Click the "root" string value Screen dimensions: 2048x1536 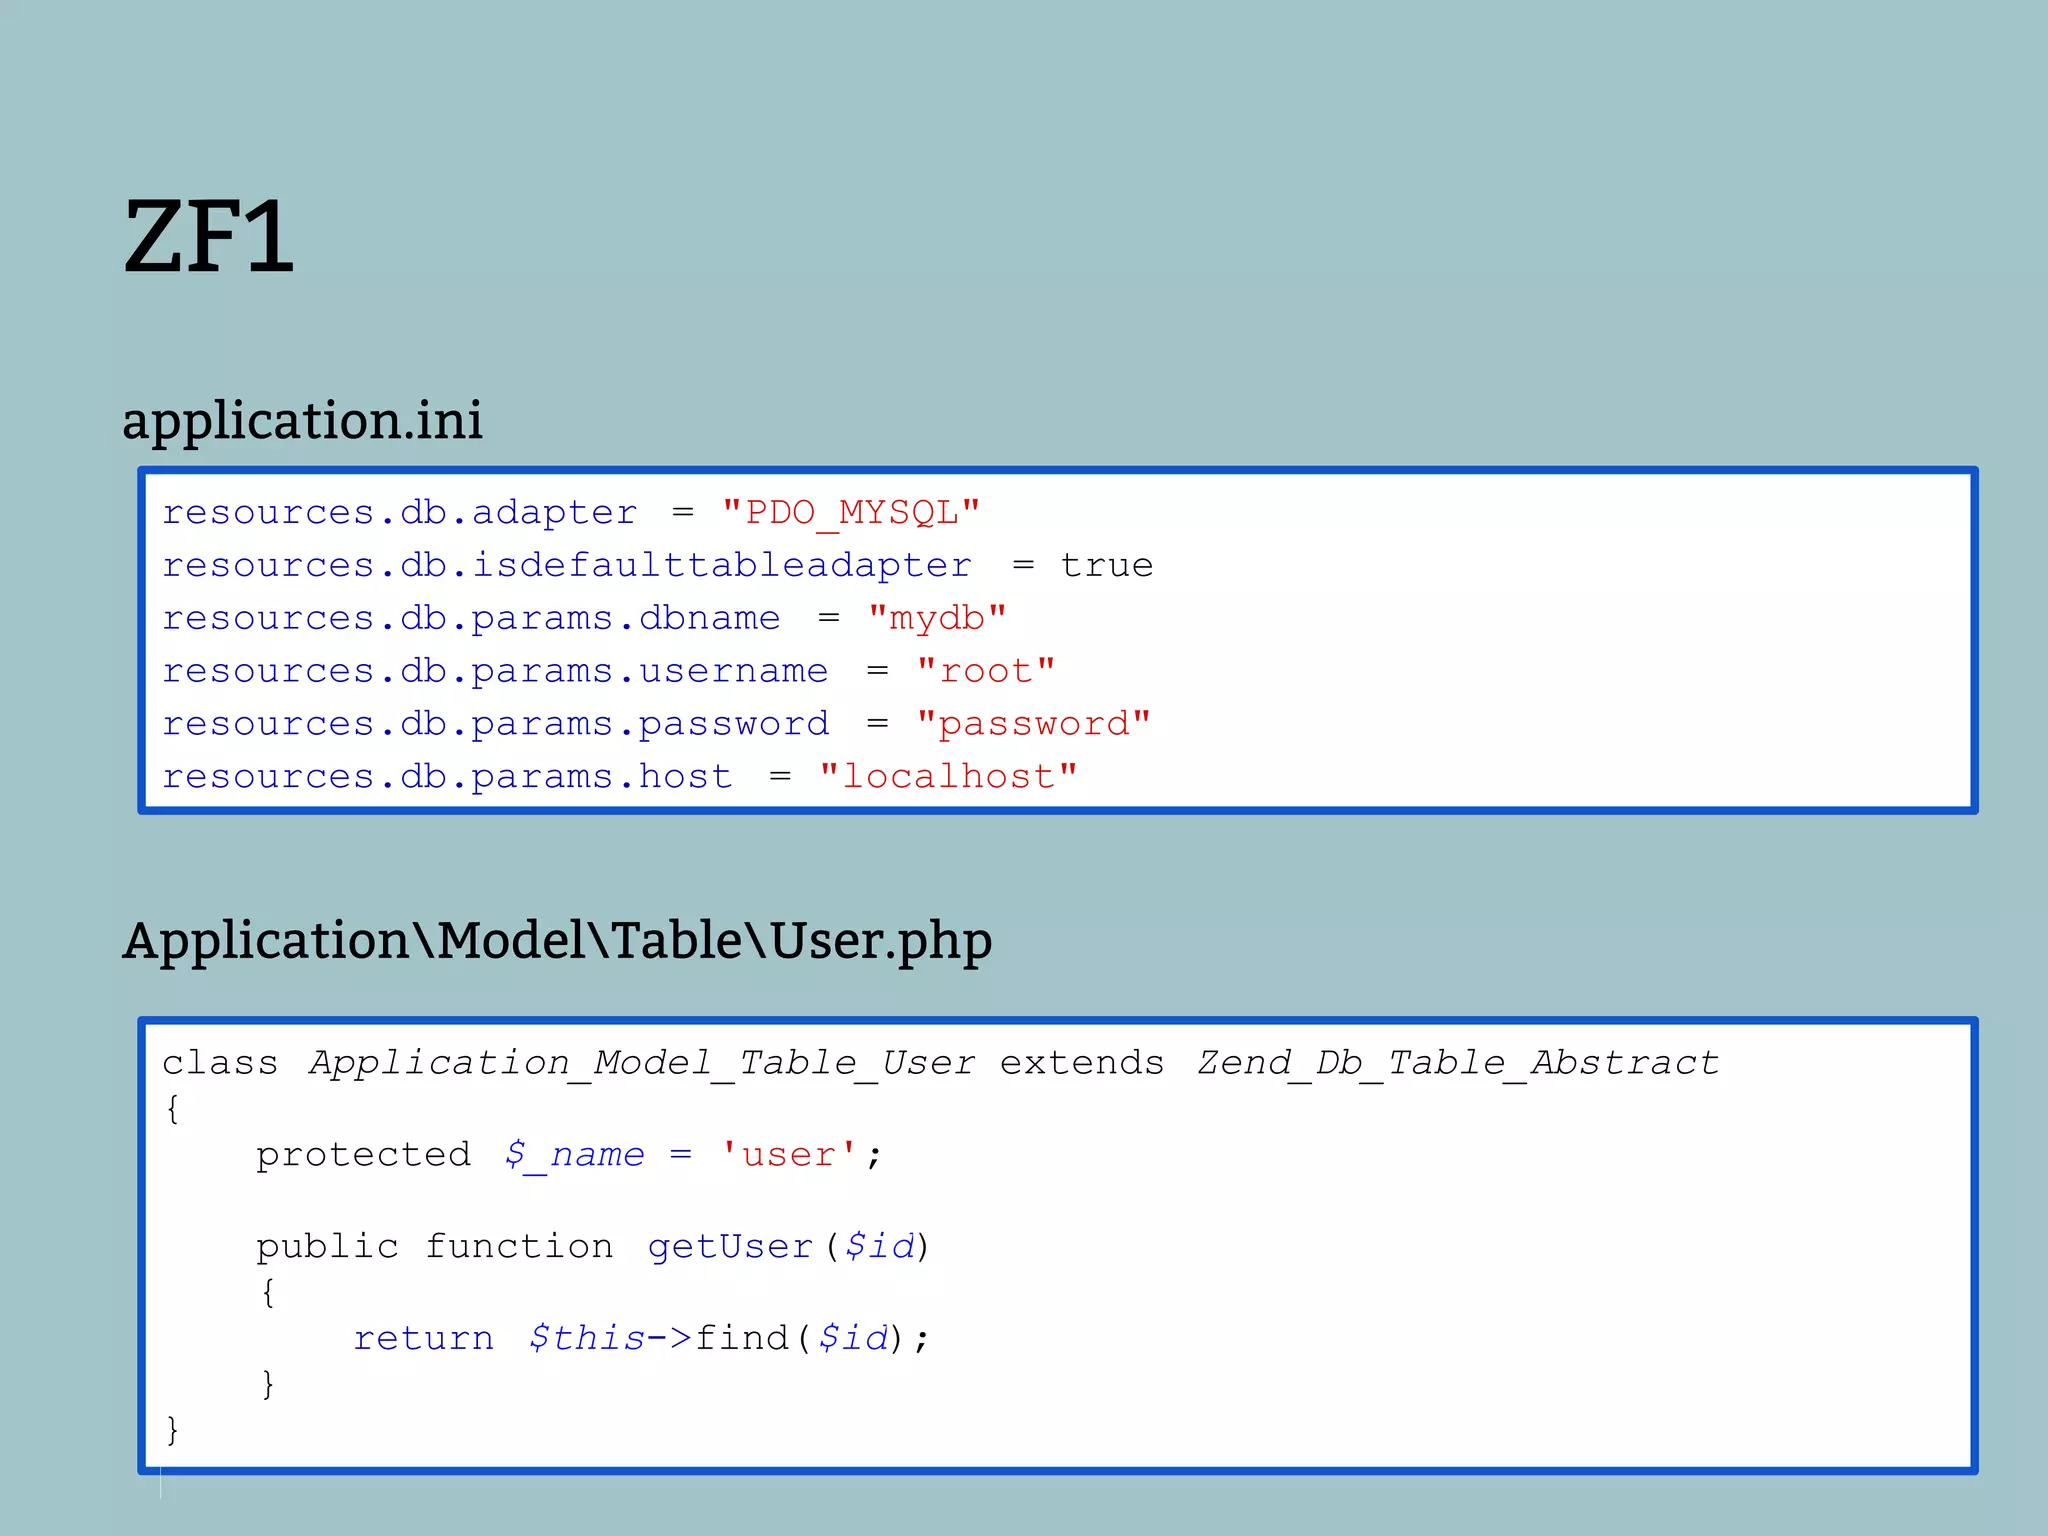(x=986, y=671)
